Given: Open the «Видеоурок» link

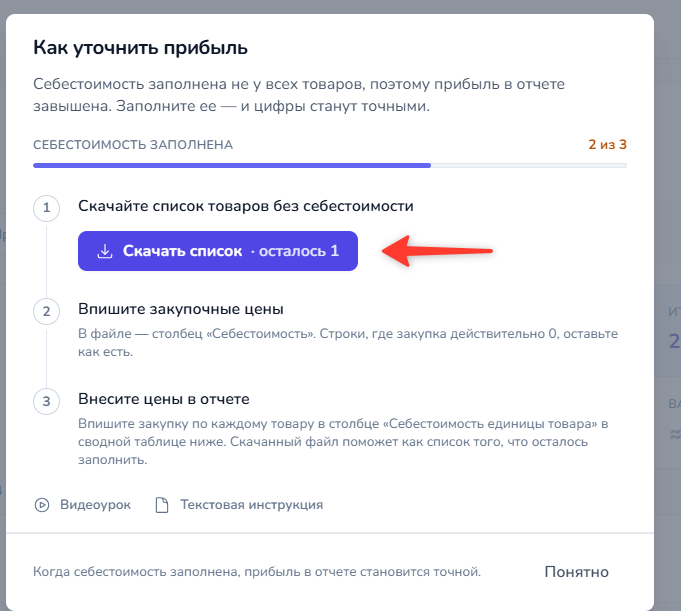Looking at the screenshot, I should pyautogui.click(x=95, y=505).
